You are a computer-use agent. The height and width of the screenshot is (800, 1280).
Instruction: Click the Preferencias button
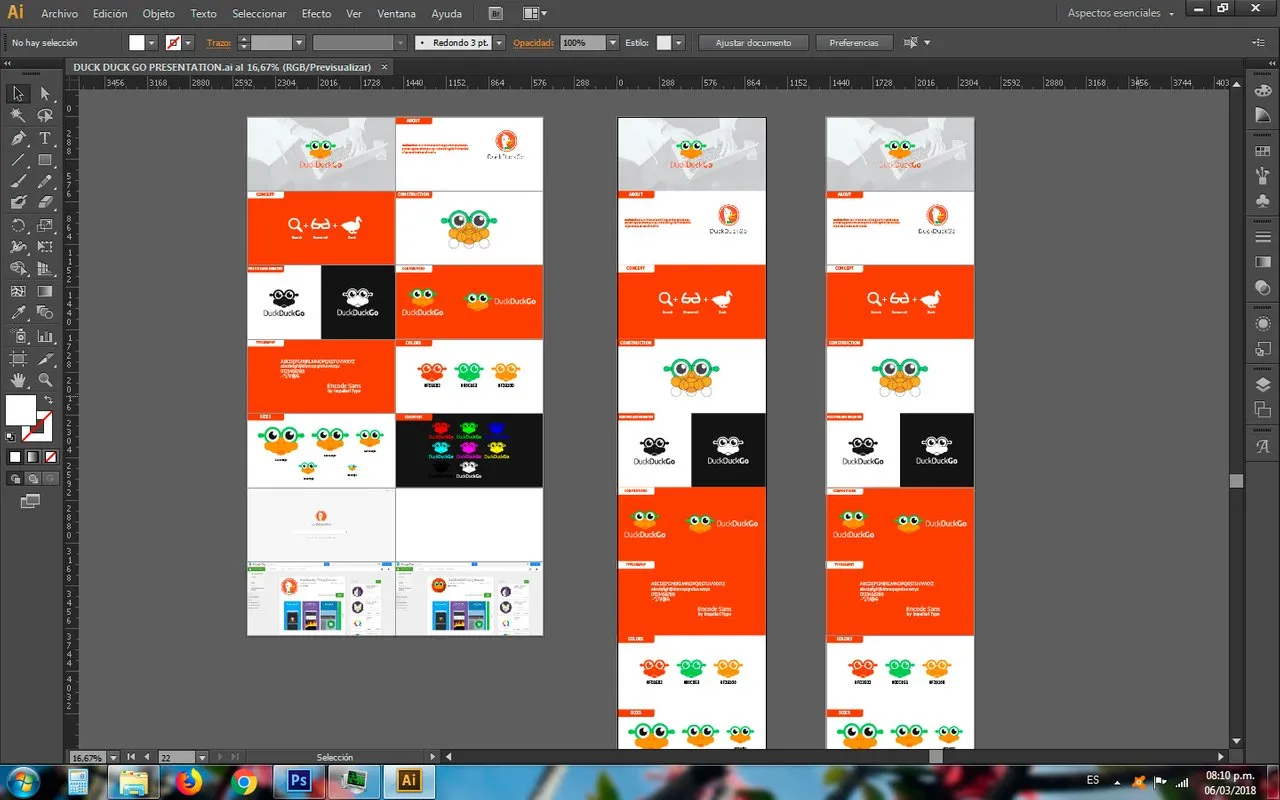pyautogui.click(x=854, y=43)
